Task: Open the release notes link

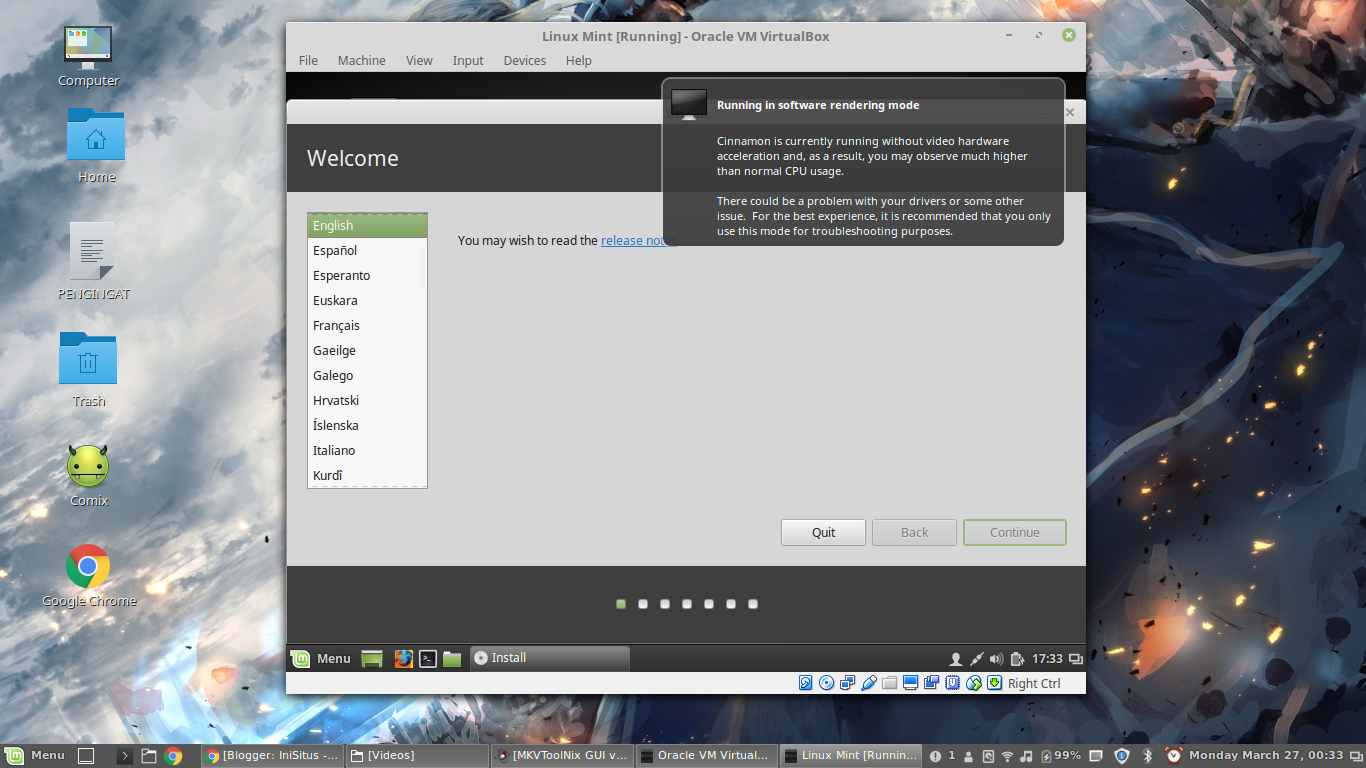Action: pyautogui.click(x=638, y=240)
